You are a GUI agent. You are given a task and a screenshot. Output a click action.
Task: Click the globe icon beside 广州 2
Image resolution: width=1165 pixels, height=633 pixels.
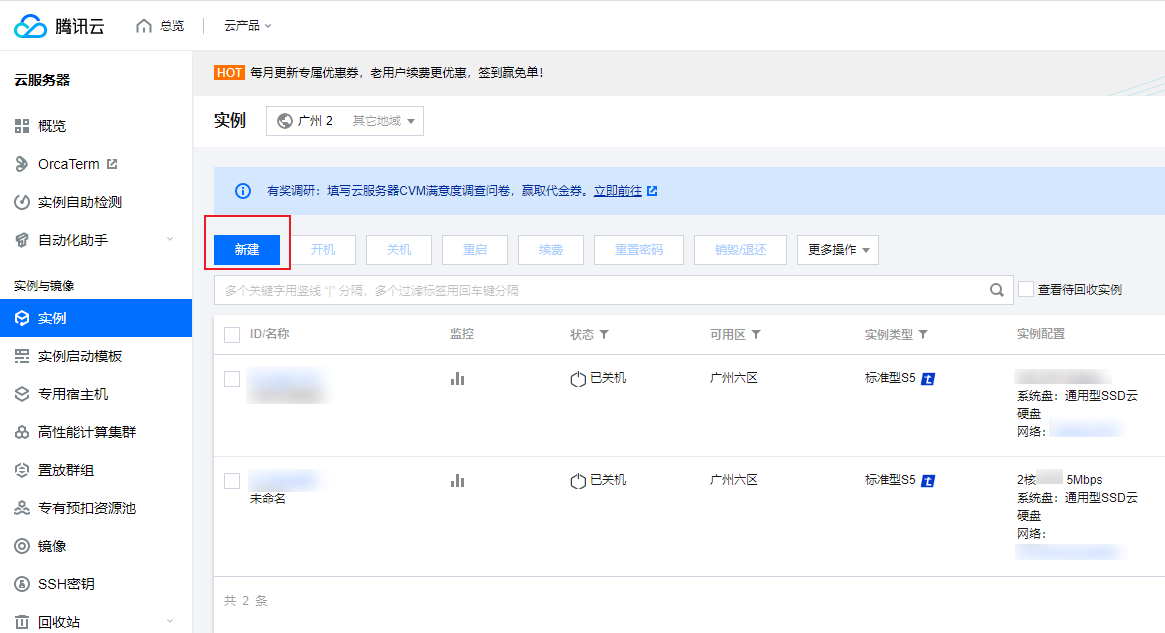(x=285, y=121)
